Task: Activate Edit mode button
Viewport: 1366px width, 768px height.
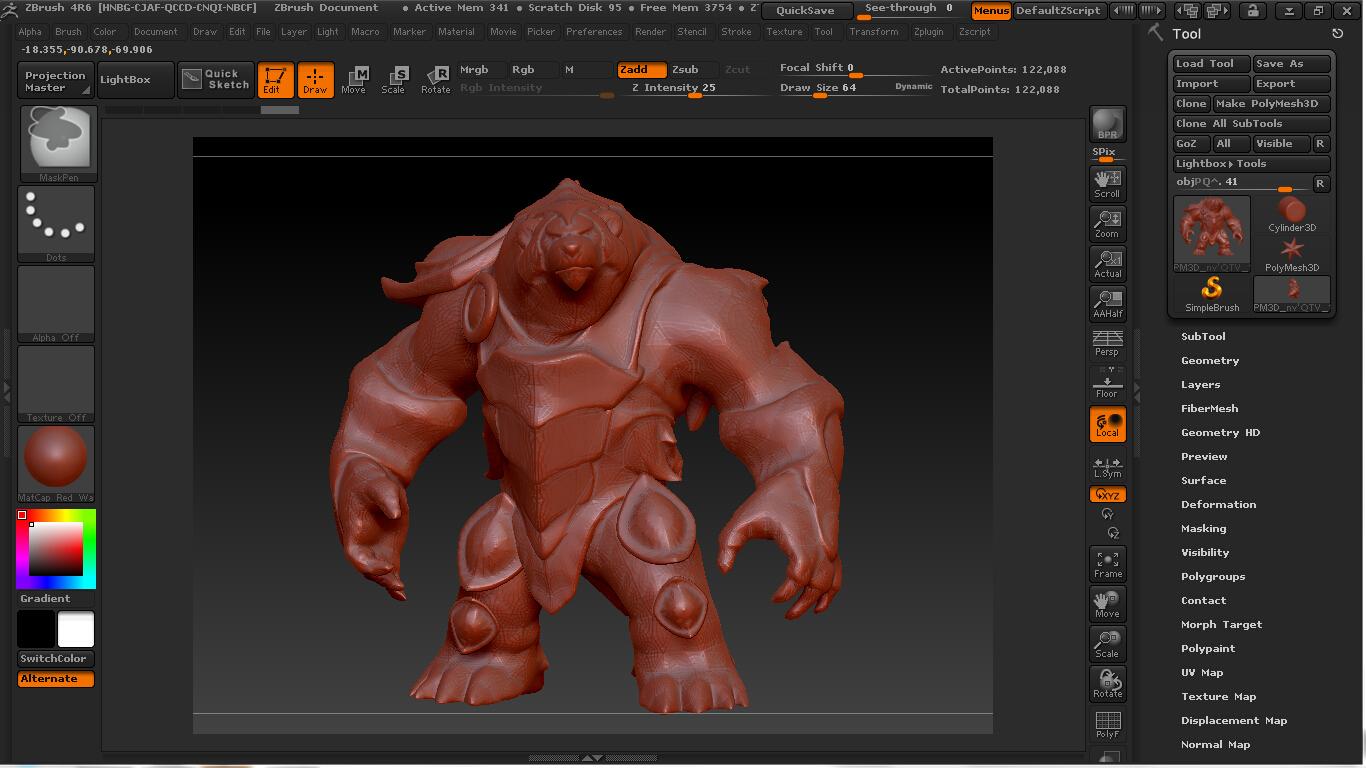Action: pyautogui.click(x=275, y=80)
